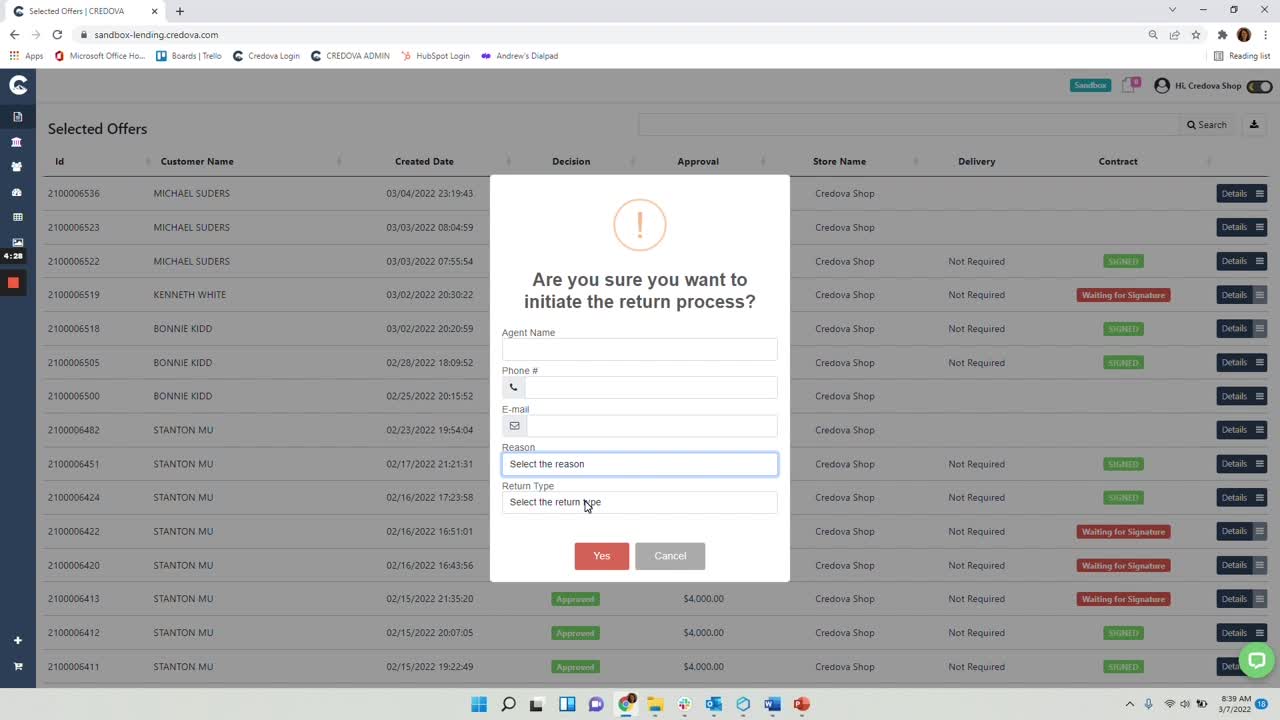
Task: Click the Credova logo in sidebar
Action: (18, 86)
